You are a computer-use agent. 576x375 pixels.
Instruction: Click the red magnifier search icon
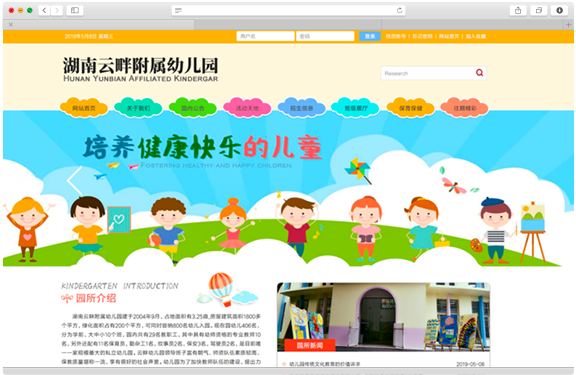coord(479,73)
